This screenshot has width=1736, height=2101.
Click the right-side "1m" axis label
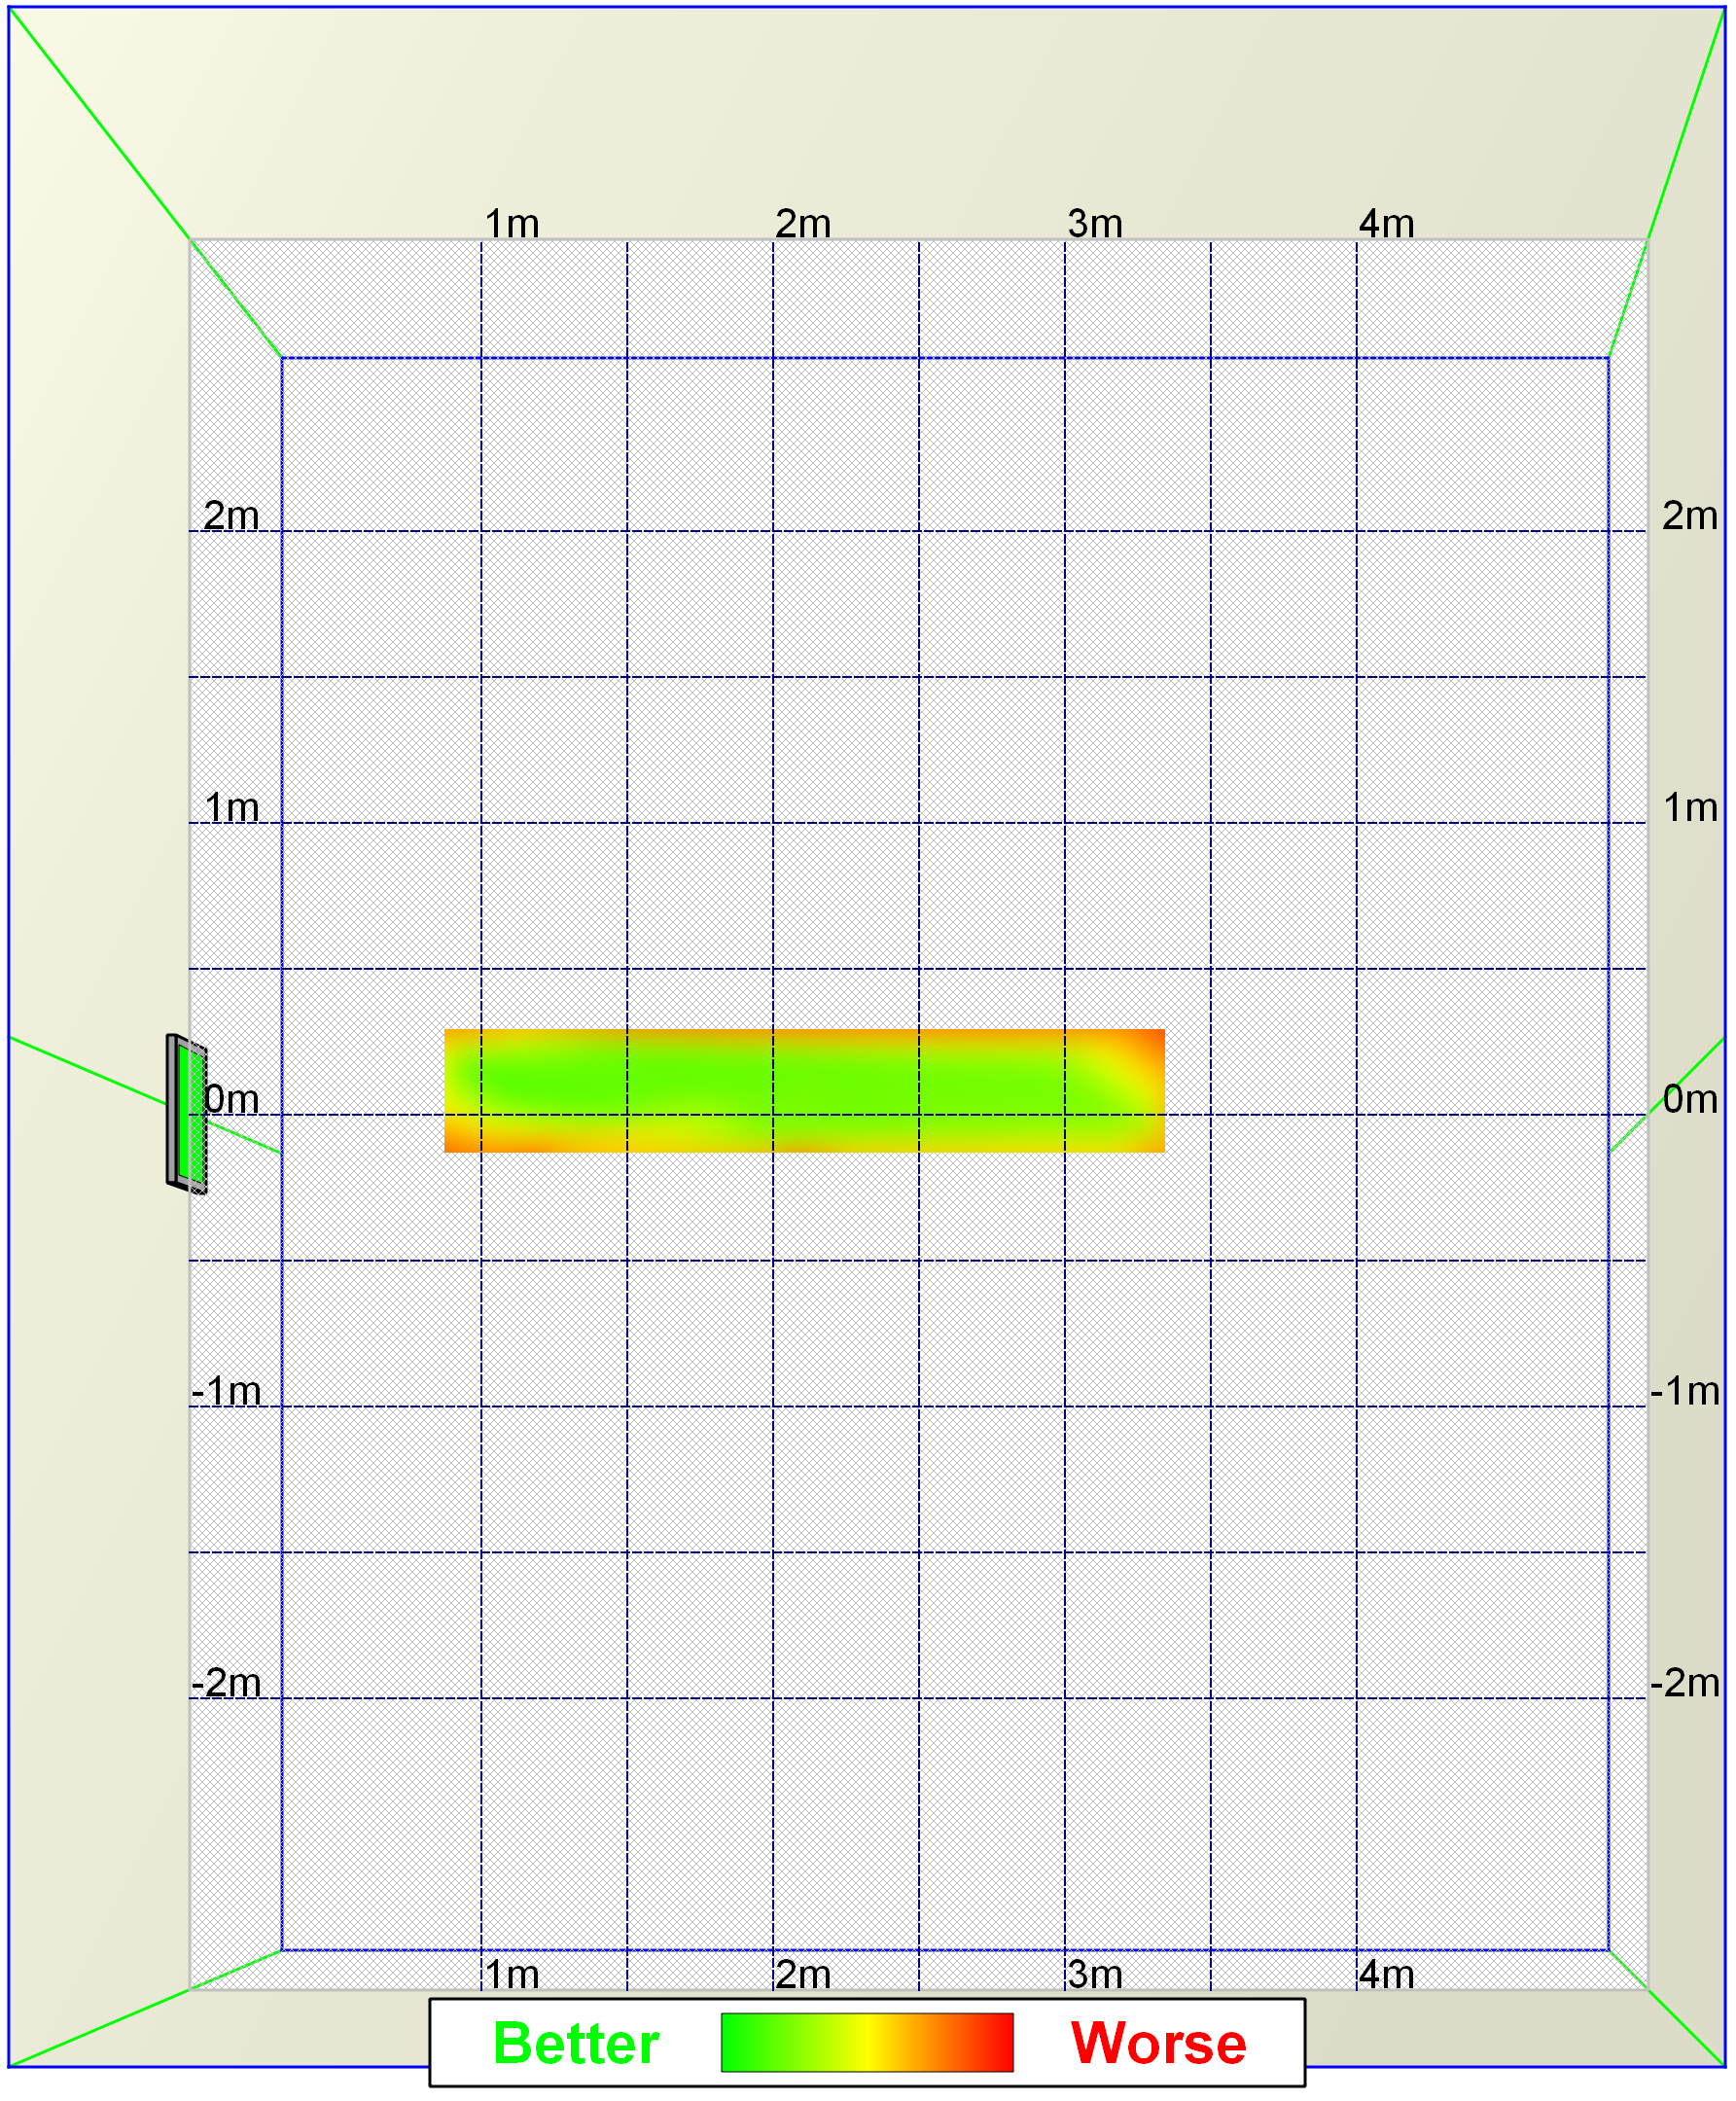click(1690, 807)
